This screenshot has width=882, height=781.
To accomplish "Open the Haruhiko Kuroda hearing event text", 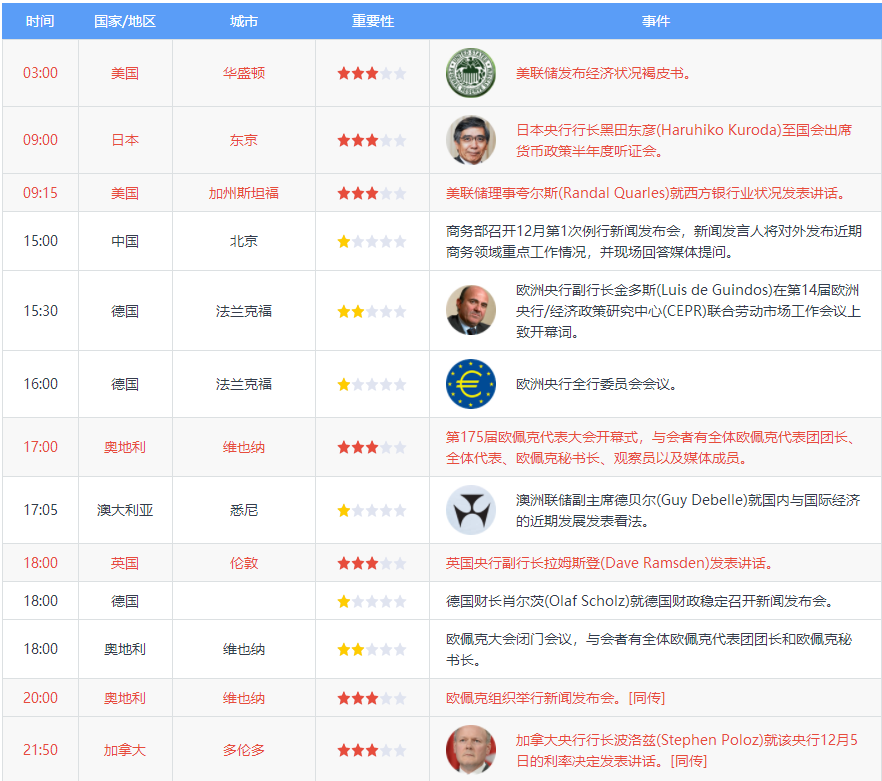I will [x=684, y=140].
